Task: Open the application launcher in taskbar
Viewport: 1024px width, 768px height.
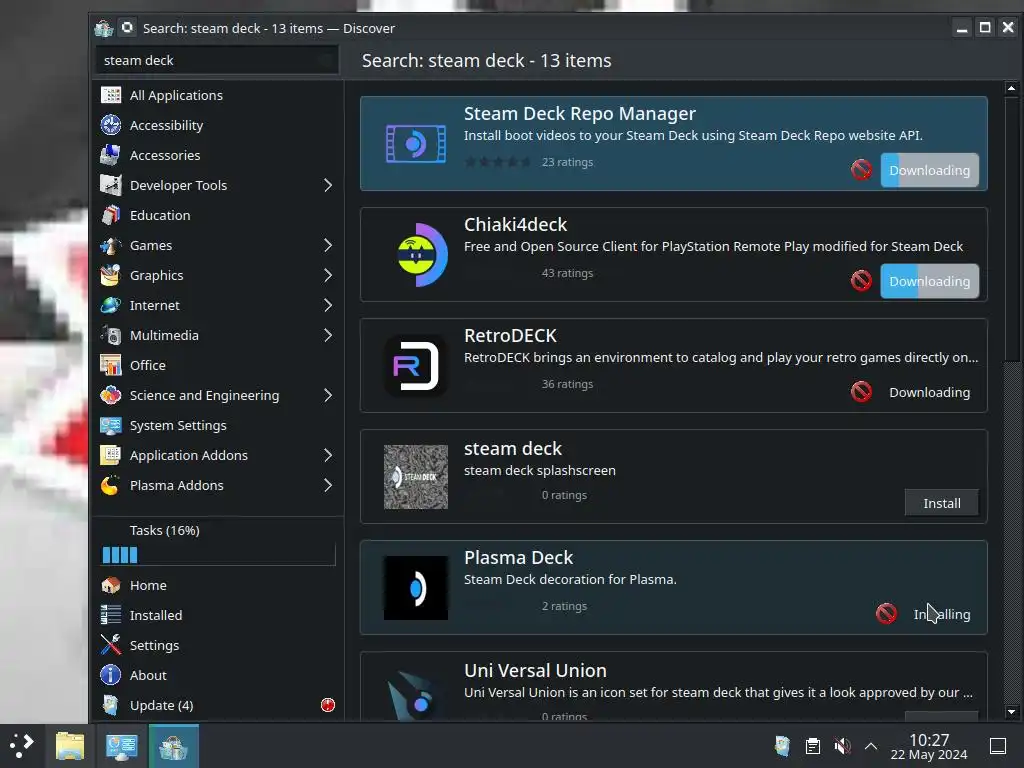Action: [x=22, y=746]
